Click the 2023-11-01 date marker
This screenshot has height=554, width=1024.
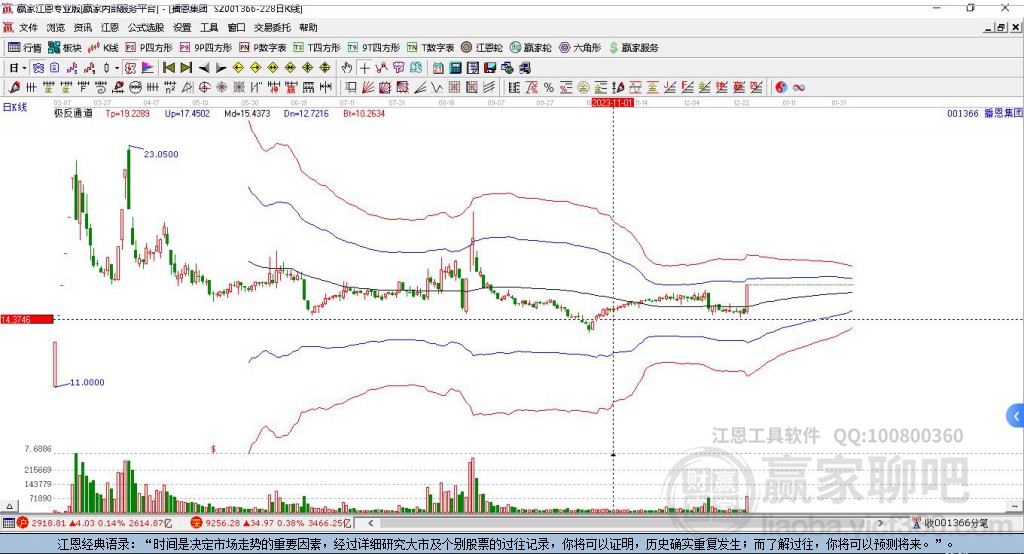[x=613, y=103]
